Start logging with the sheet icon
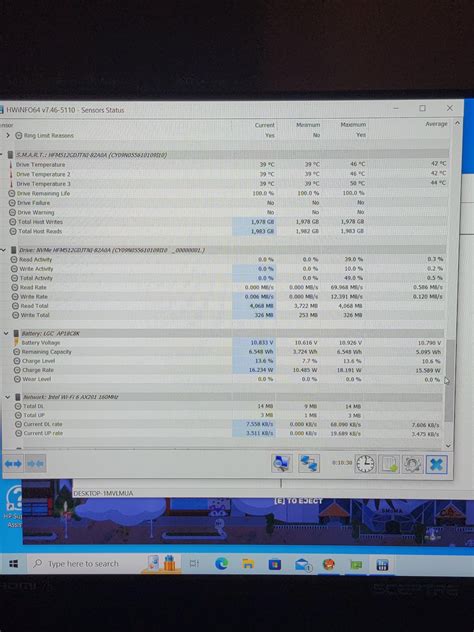This screenshot has height=632, width=474. [x=389, y=464]
